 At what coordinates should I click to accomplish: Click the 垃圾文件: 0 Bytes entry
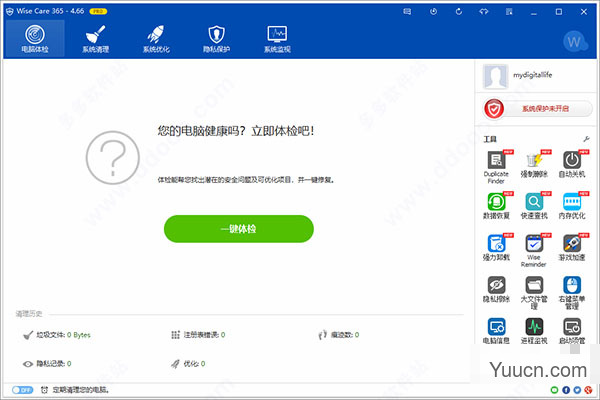click(57, 335)
